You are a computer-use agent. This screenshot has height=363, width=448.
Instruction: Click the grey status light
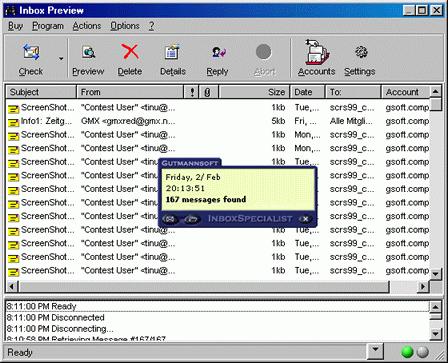tap(423, 352)
